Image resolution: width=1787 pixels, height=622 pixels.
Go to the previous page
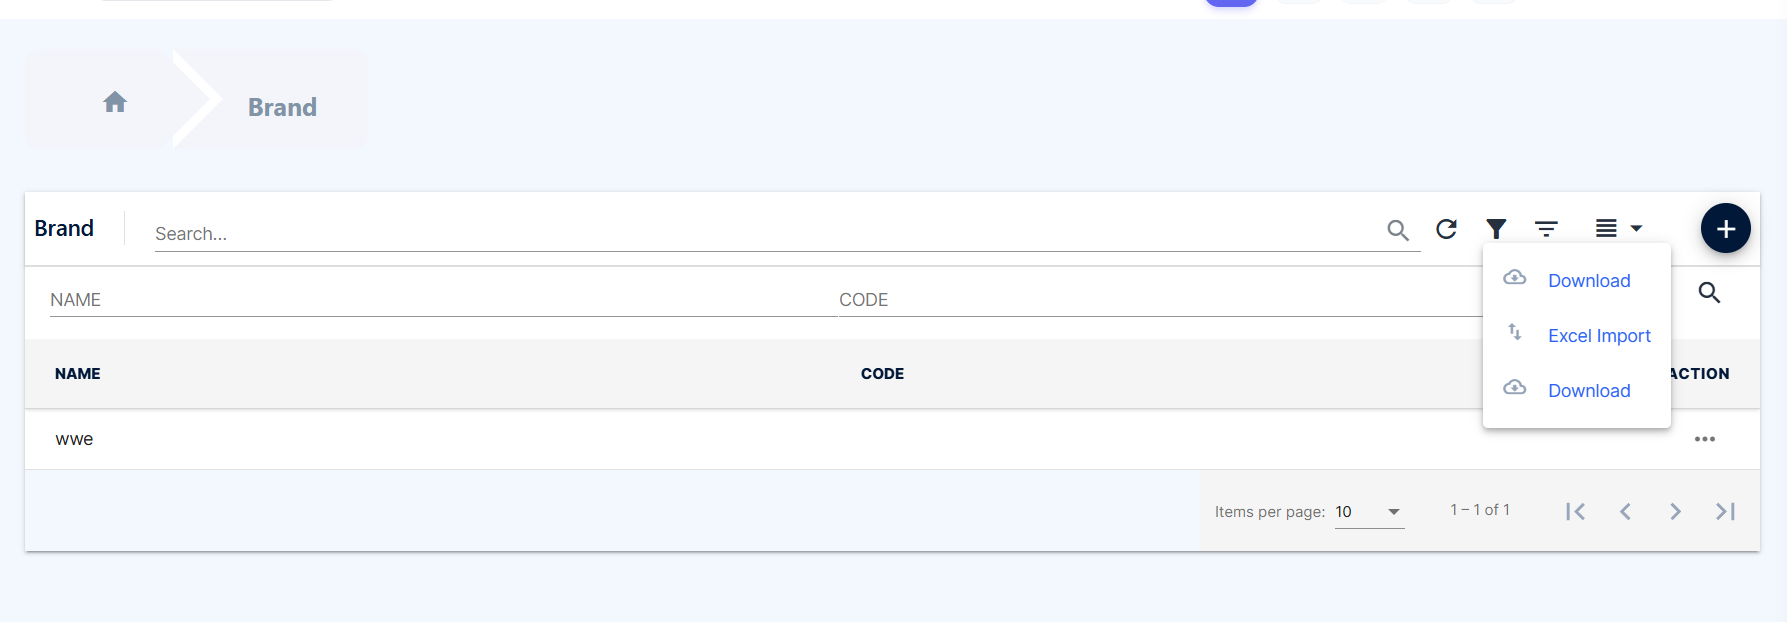[x=1625, y=512]
